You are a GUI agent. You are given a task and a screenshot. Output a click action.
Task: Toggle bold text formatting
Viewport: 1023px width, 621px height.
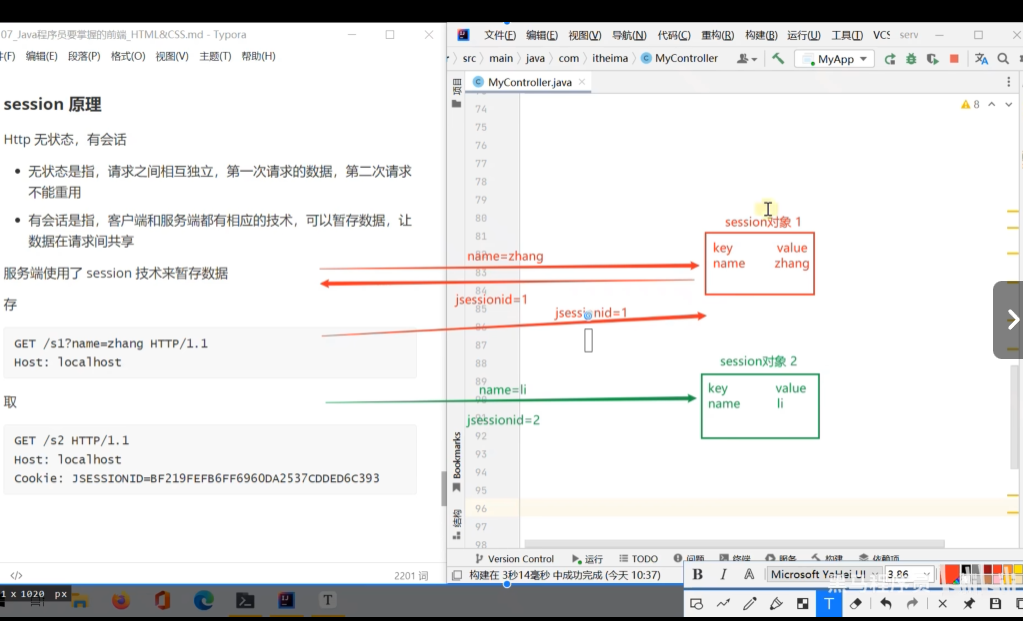click(x=697, y=574)
